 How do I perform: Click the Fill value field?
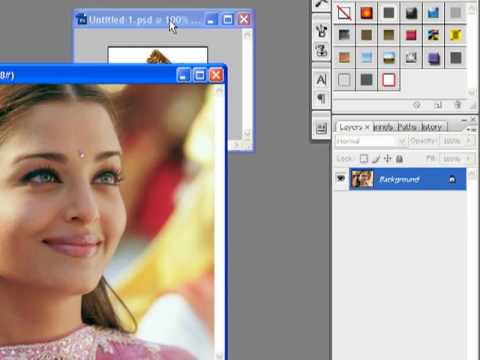coord(453,159)
